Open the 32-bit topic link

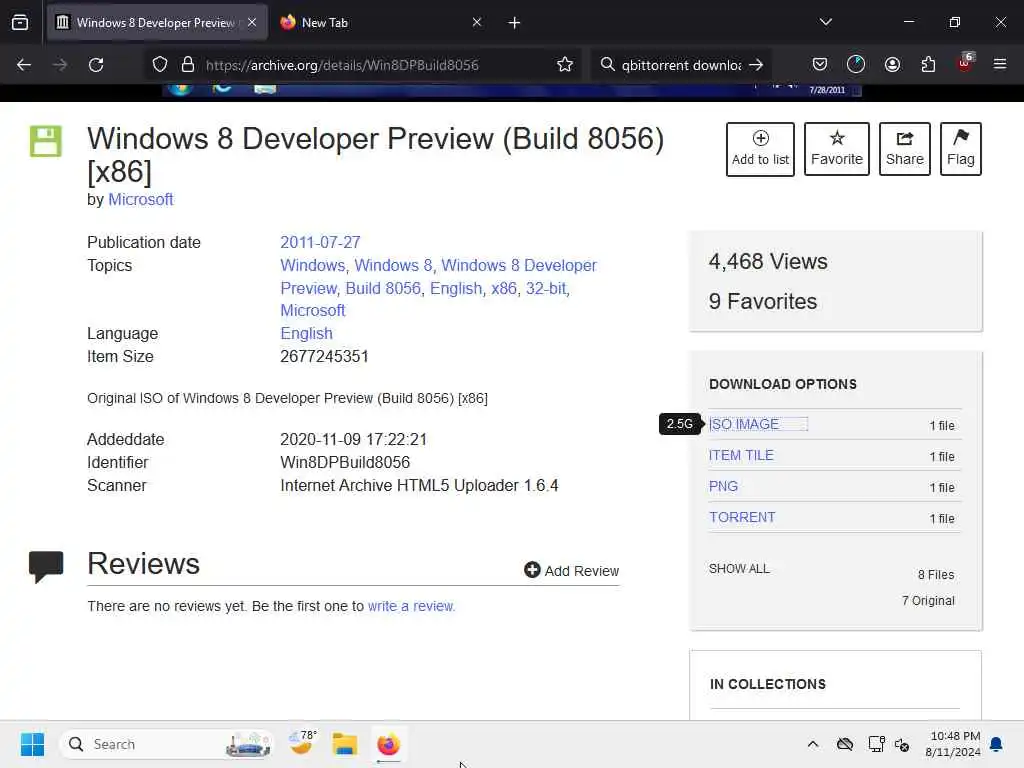[546, 288]
